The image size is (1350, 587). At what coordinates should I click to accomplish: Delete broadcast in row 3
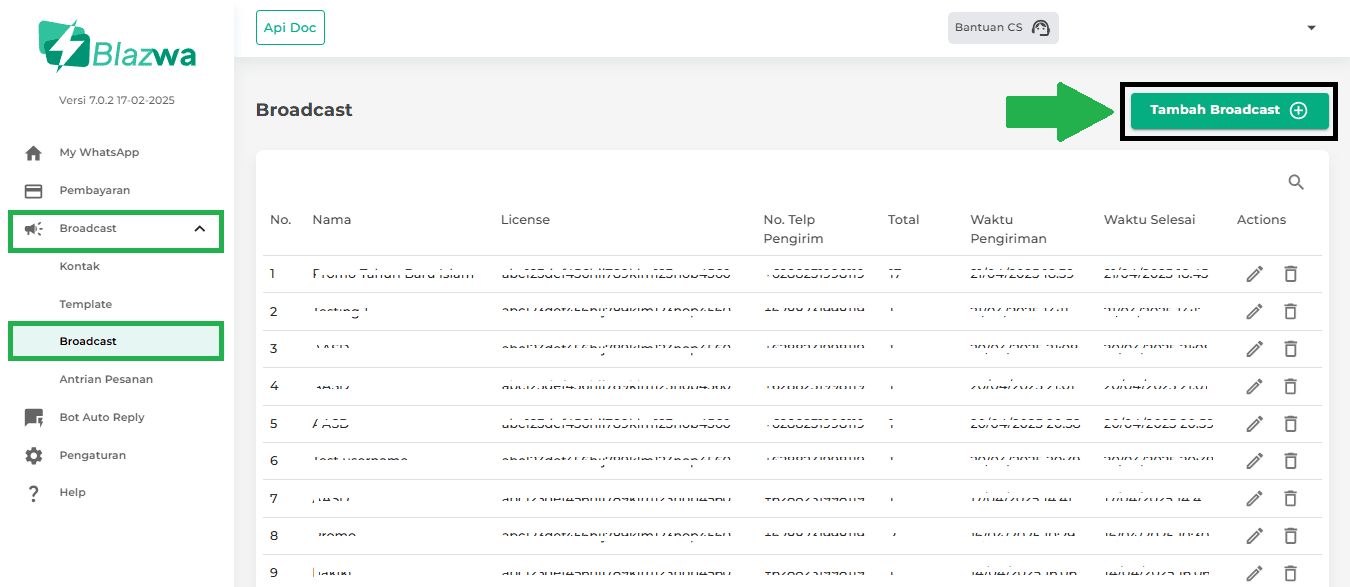tap(1291, 349)
